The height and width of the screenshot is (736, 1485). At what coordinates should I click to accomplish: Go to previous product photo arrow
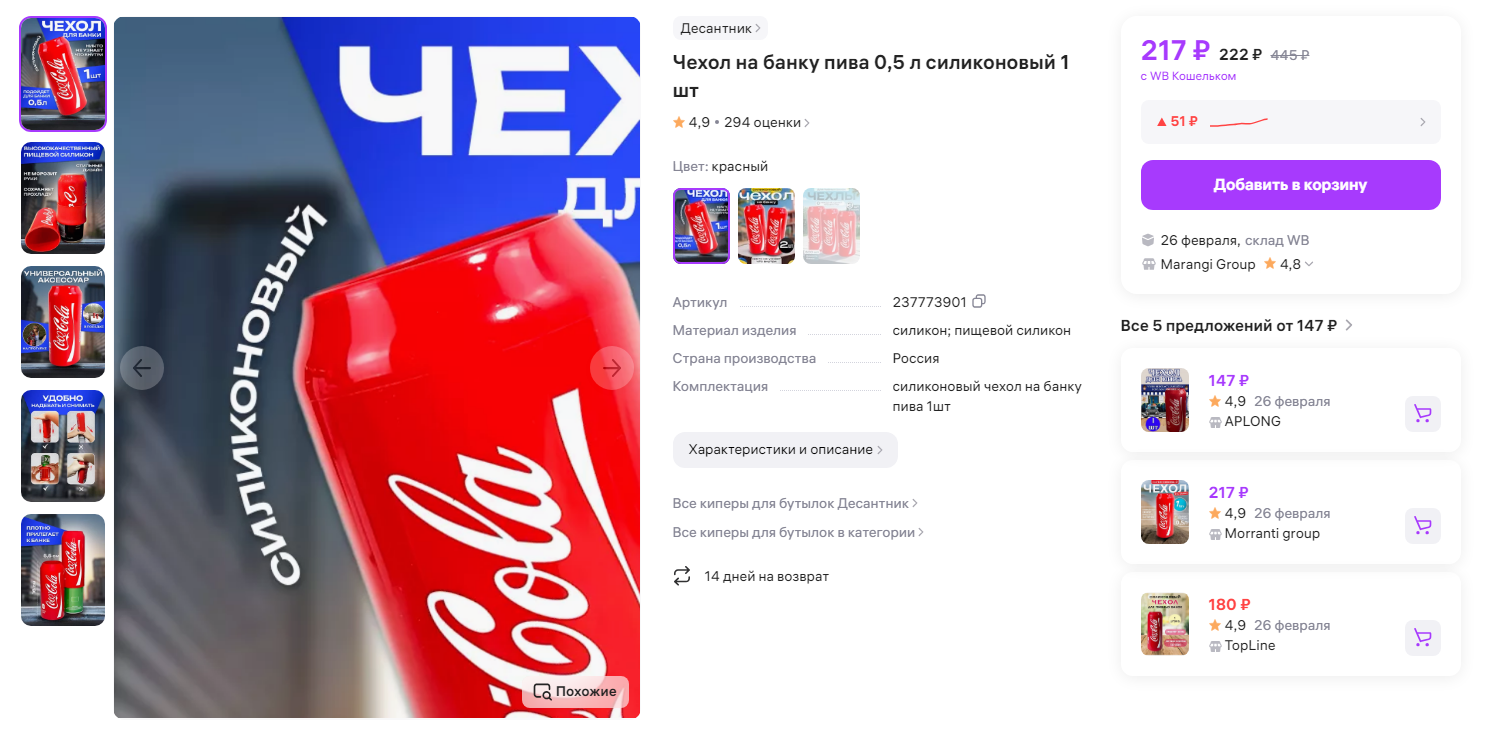coord(142,368)
